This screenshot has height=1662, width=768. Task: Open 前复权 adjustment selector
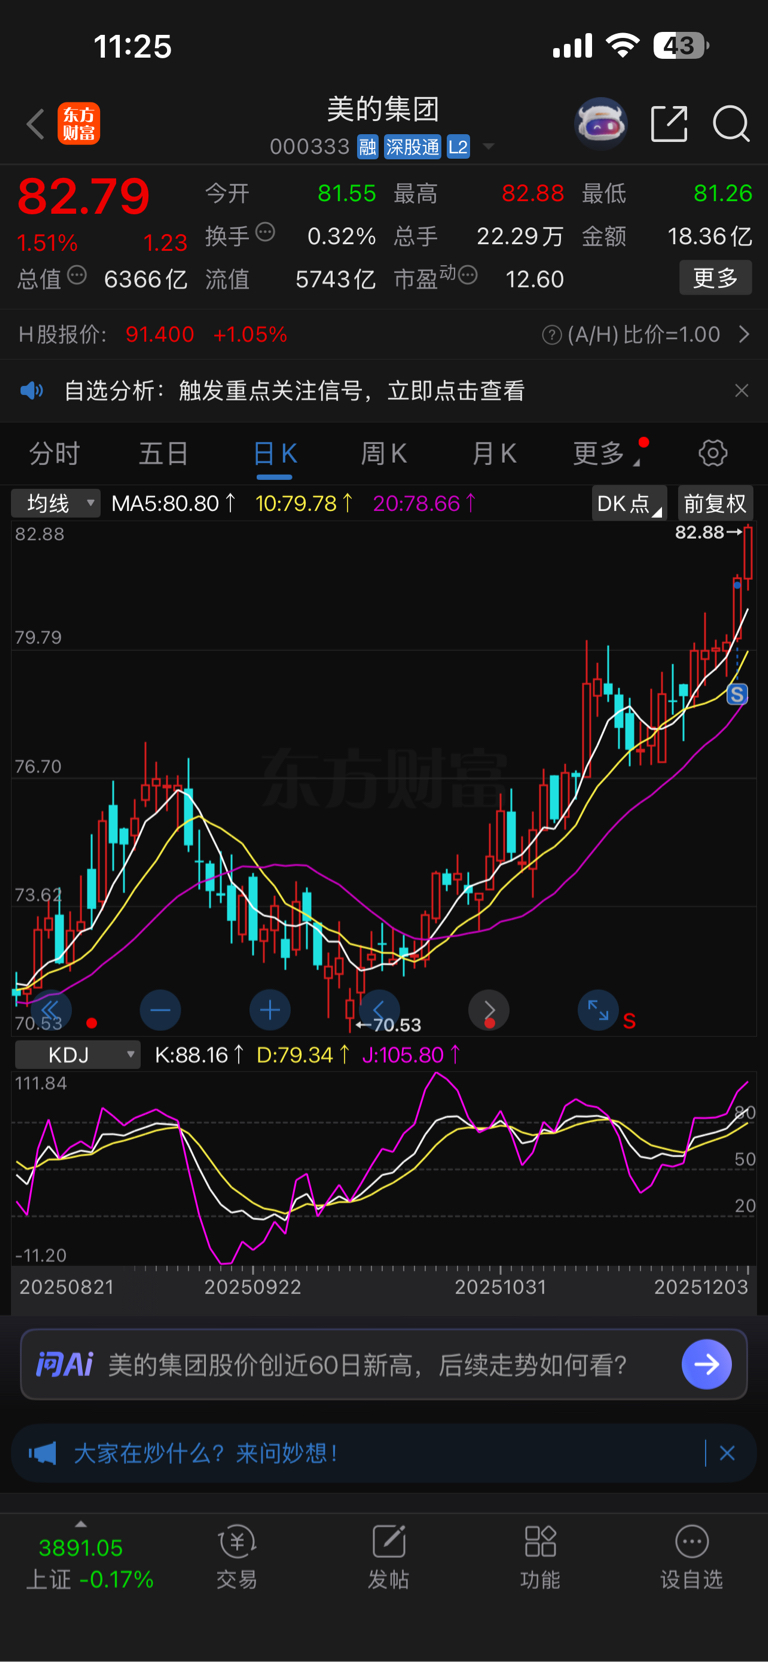click(715, 503)
